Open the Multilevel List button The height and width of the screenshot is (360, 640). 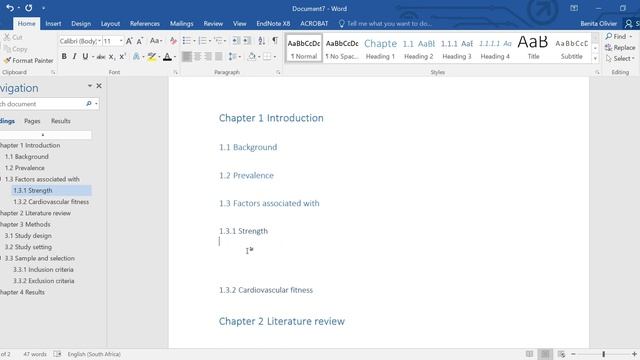point(218,40)
